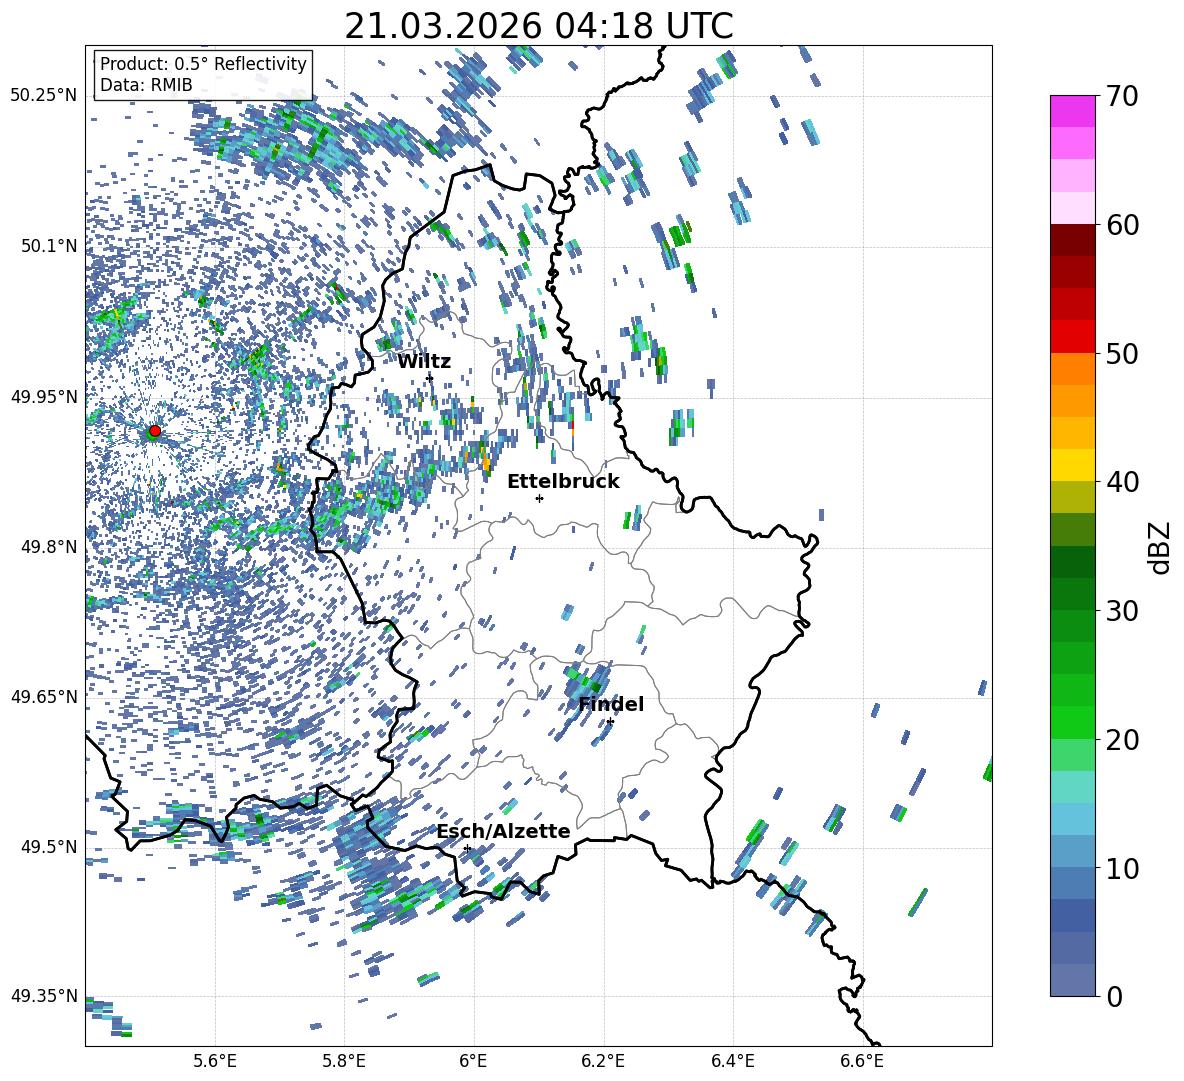Click the 21.03.2026 04:18 UTC title
1184x1081 pixels.
click(x=538, y=26)
